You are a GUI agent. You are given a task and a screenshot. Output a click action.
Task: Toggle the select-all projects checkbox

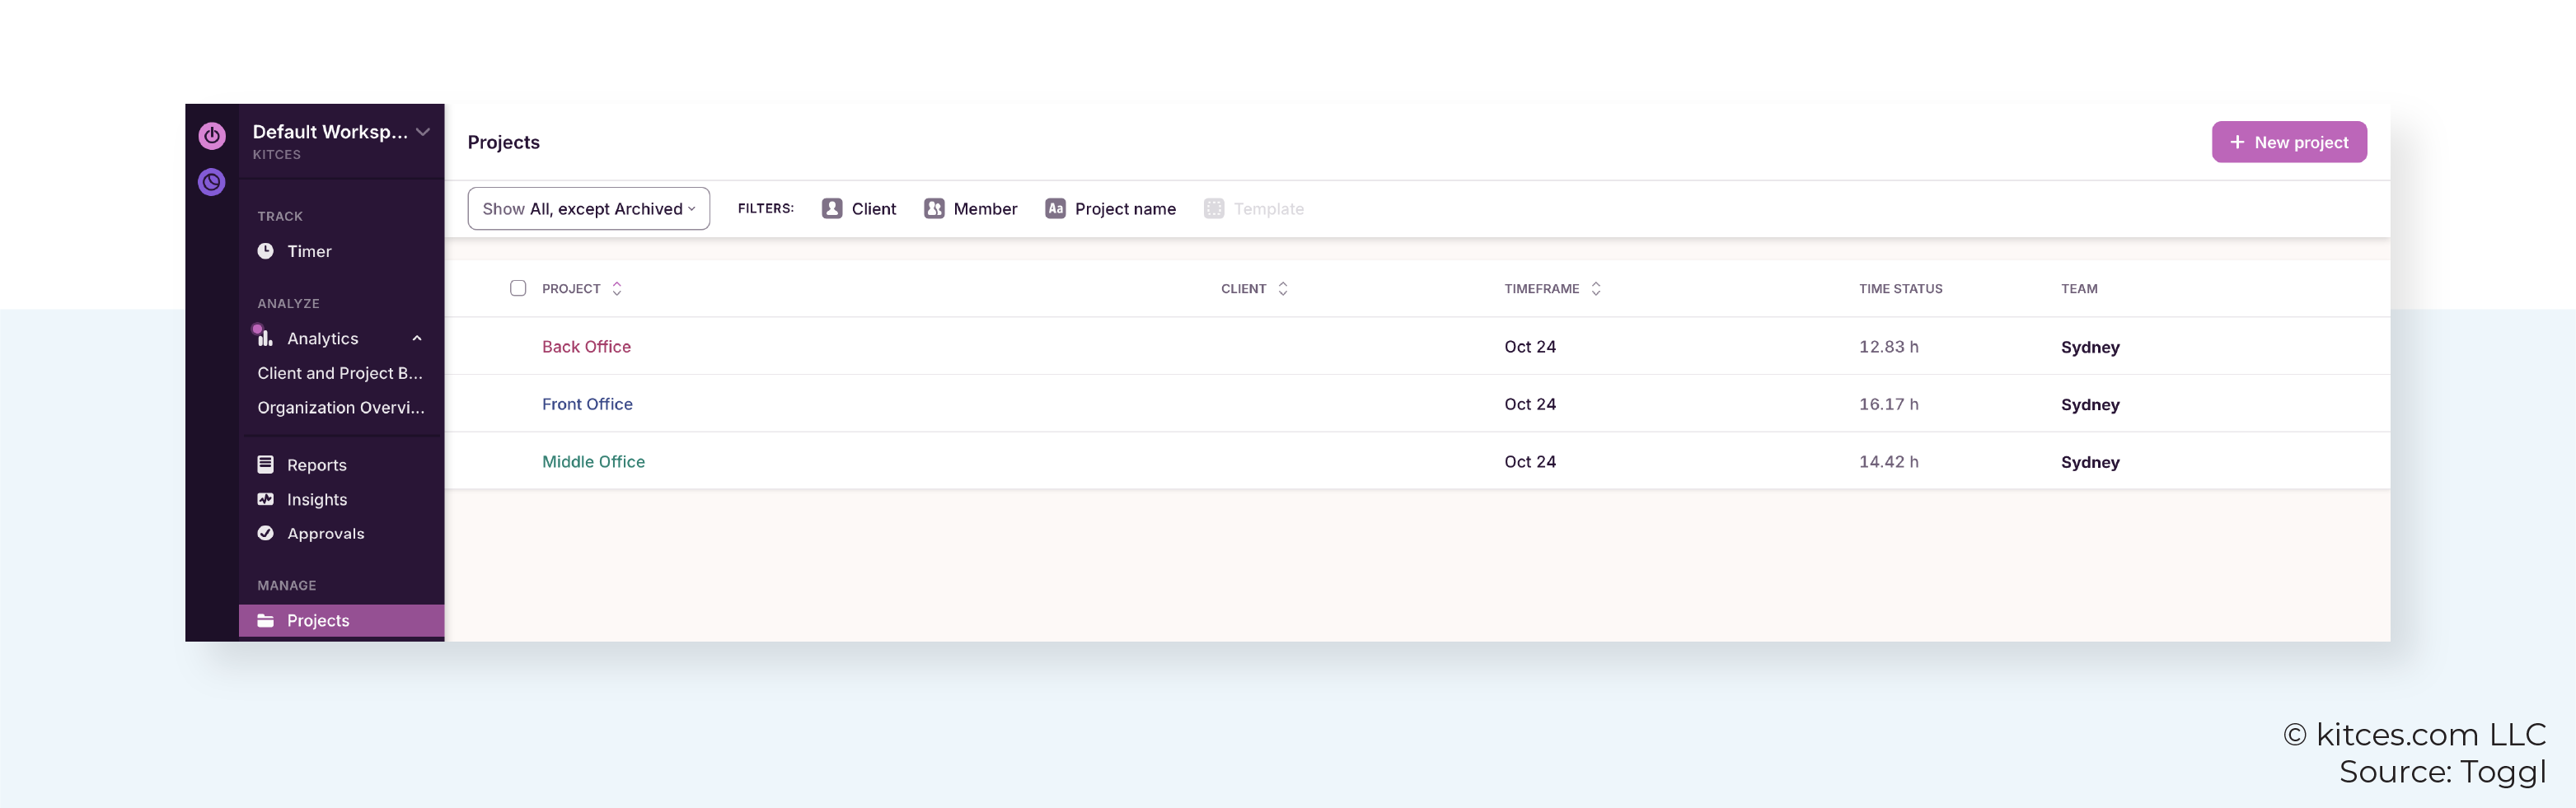(x=518, y=288)
